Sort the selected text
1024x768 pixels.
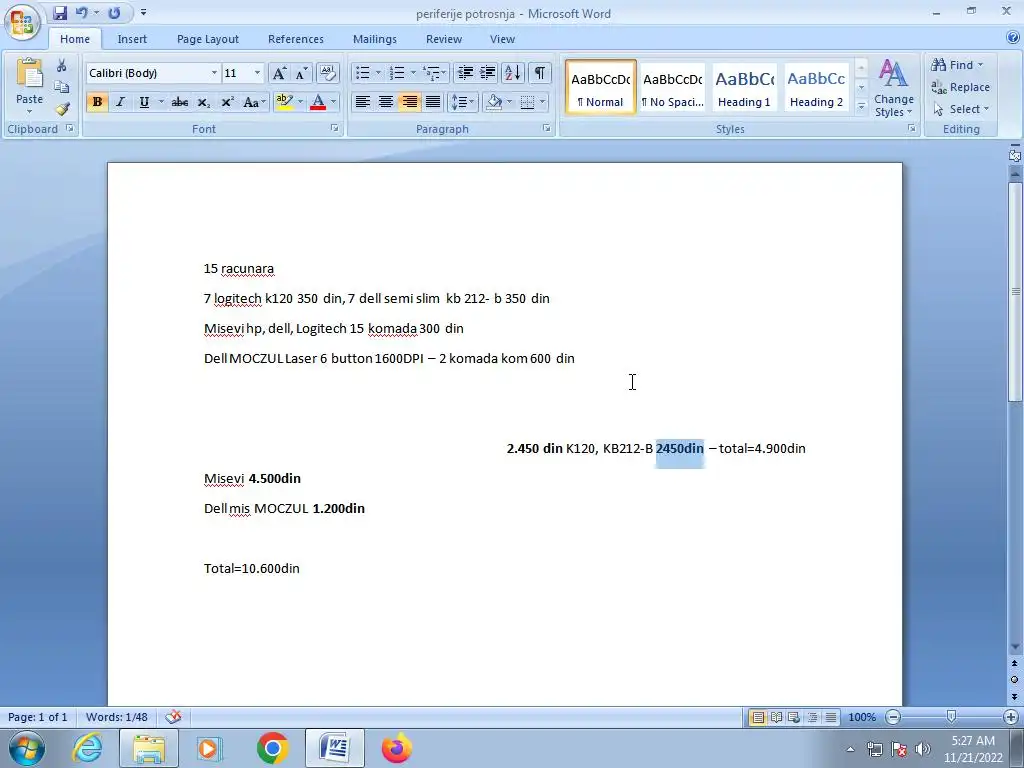(513, 72)
